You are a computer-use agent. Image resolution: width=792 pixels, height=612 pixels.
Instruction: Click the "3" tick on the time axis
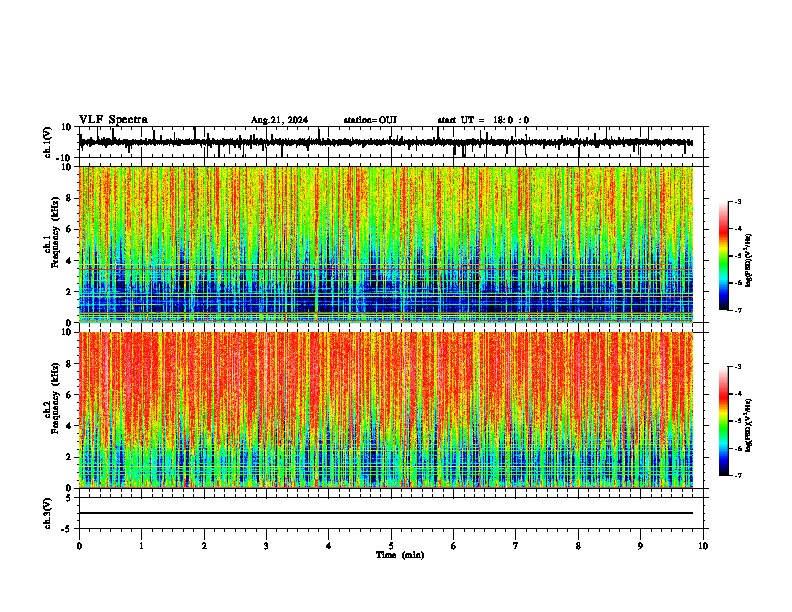click(266, 546)
